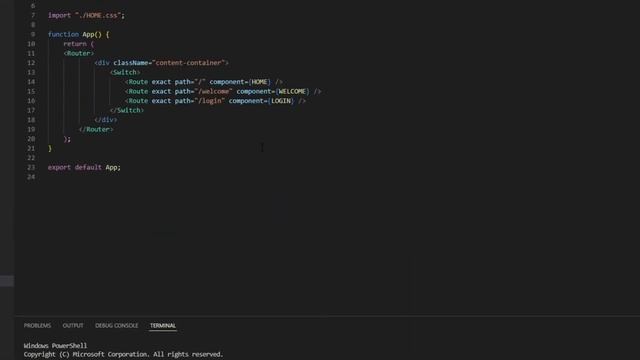The height and width of the screenshot is (360, 640).
Task: Select the TERMINAL tab
Action: pos(162,325)
